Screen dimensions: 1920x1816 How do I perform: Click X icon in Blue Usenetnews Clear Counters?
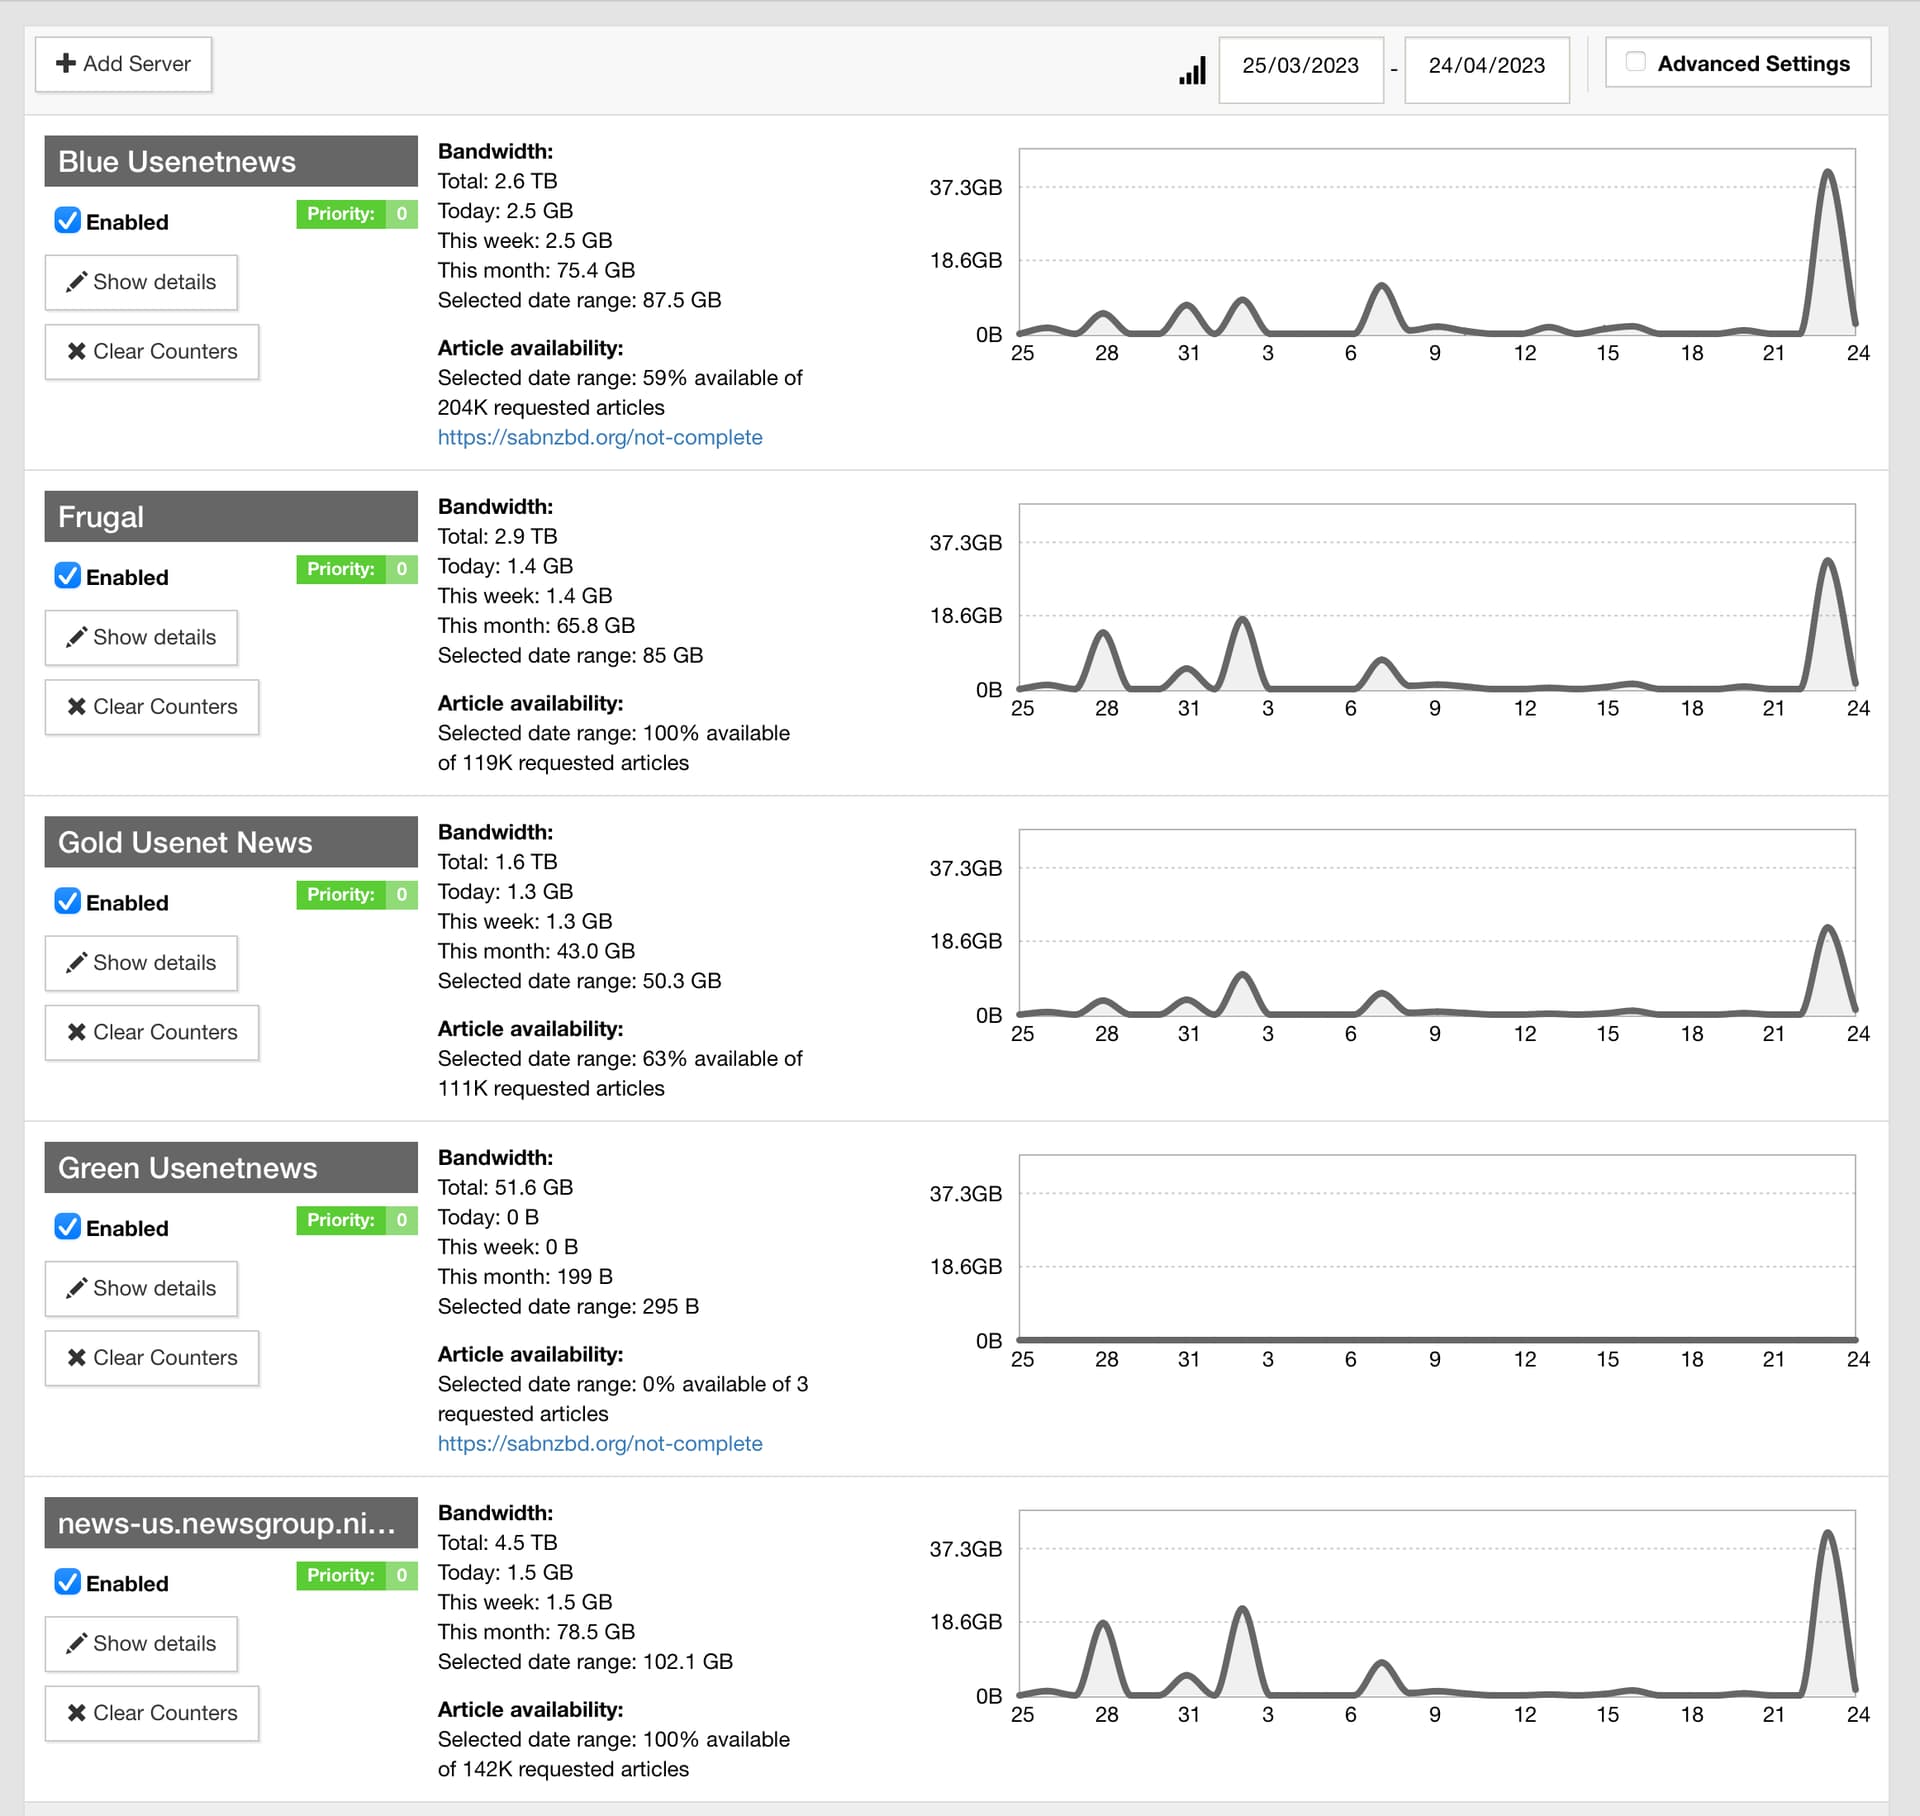(x=76, y=351)
